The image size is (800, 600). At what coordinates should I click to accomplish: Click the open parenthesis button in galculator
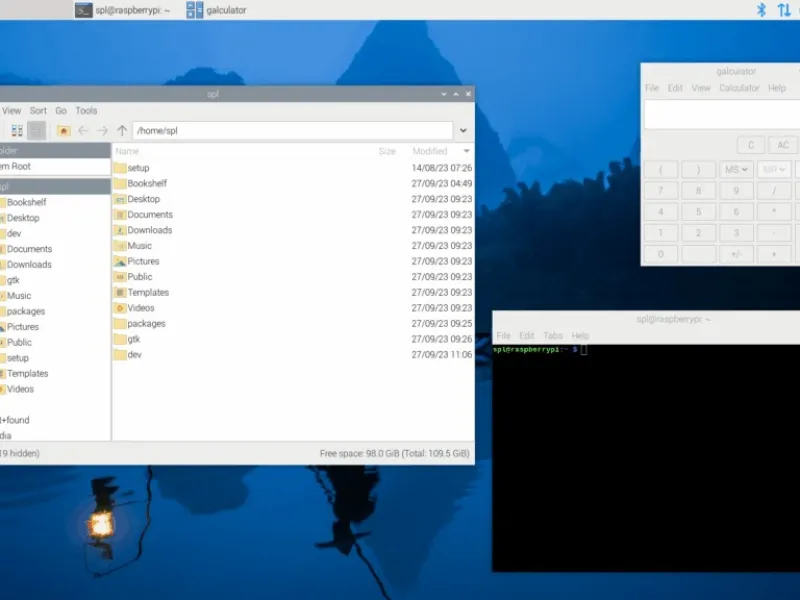(661, 169)
